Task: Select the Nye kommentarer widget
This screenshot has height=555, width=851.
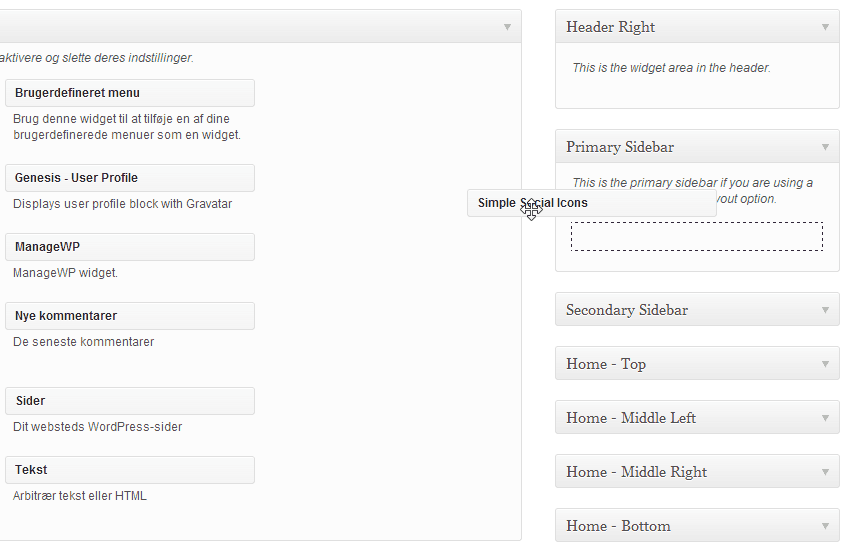Action: 130,316
